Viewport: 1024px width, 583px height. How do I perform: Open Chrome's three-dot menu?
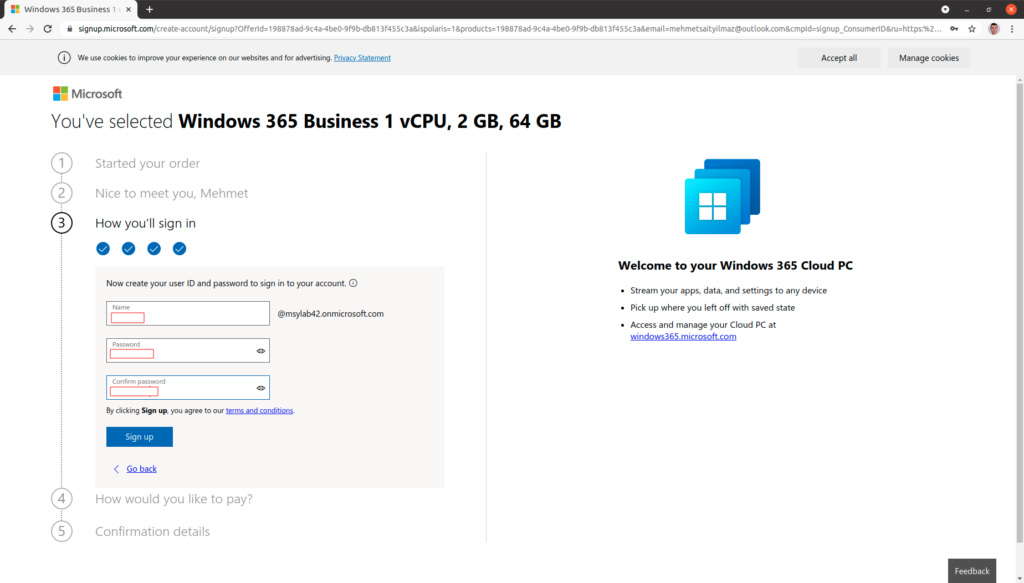click(1012, 29)
